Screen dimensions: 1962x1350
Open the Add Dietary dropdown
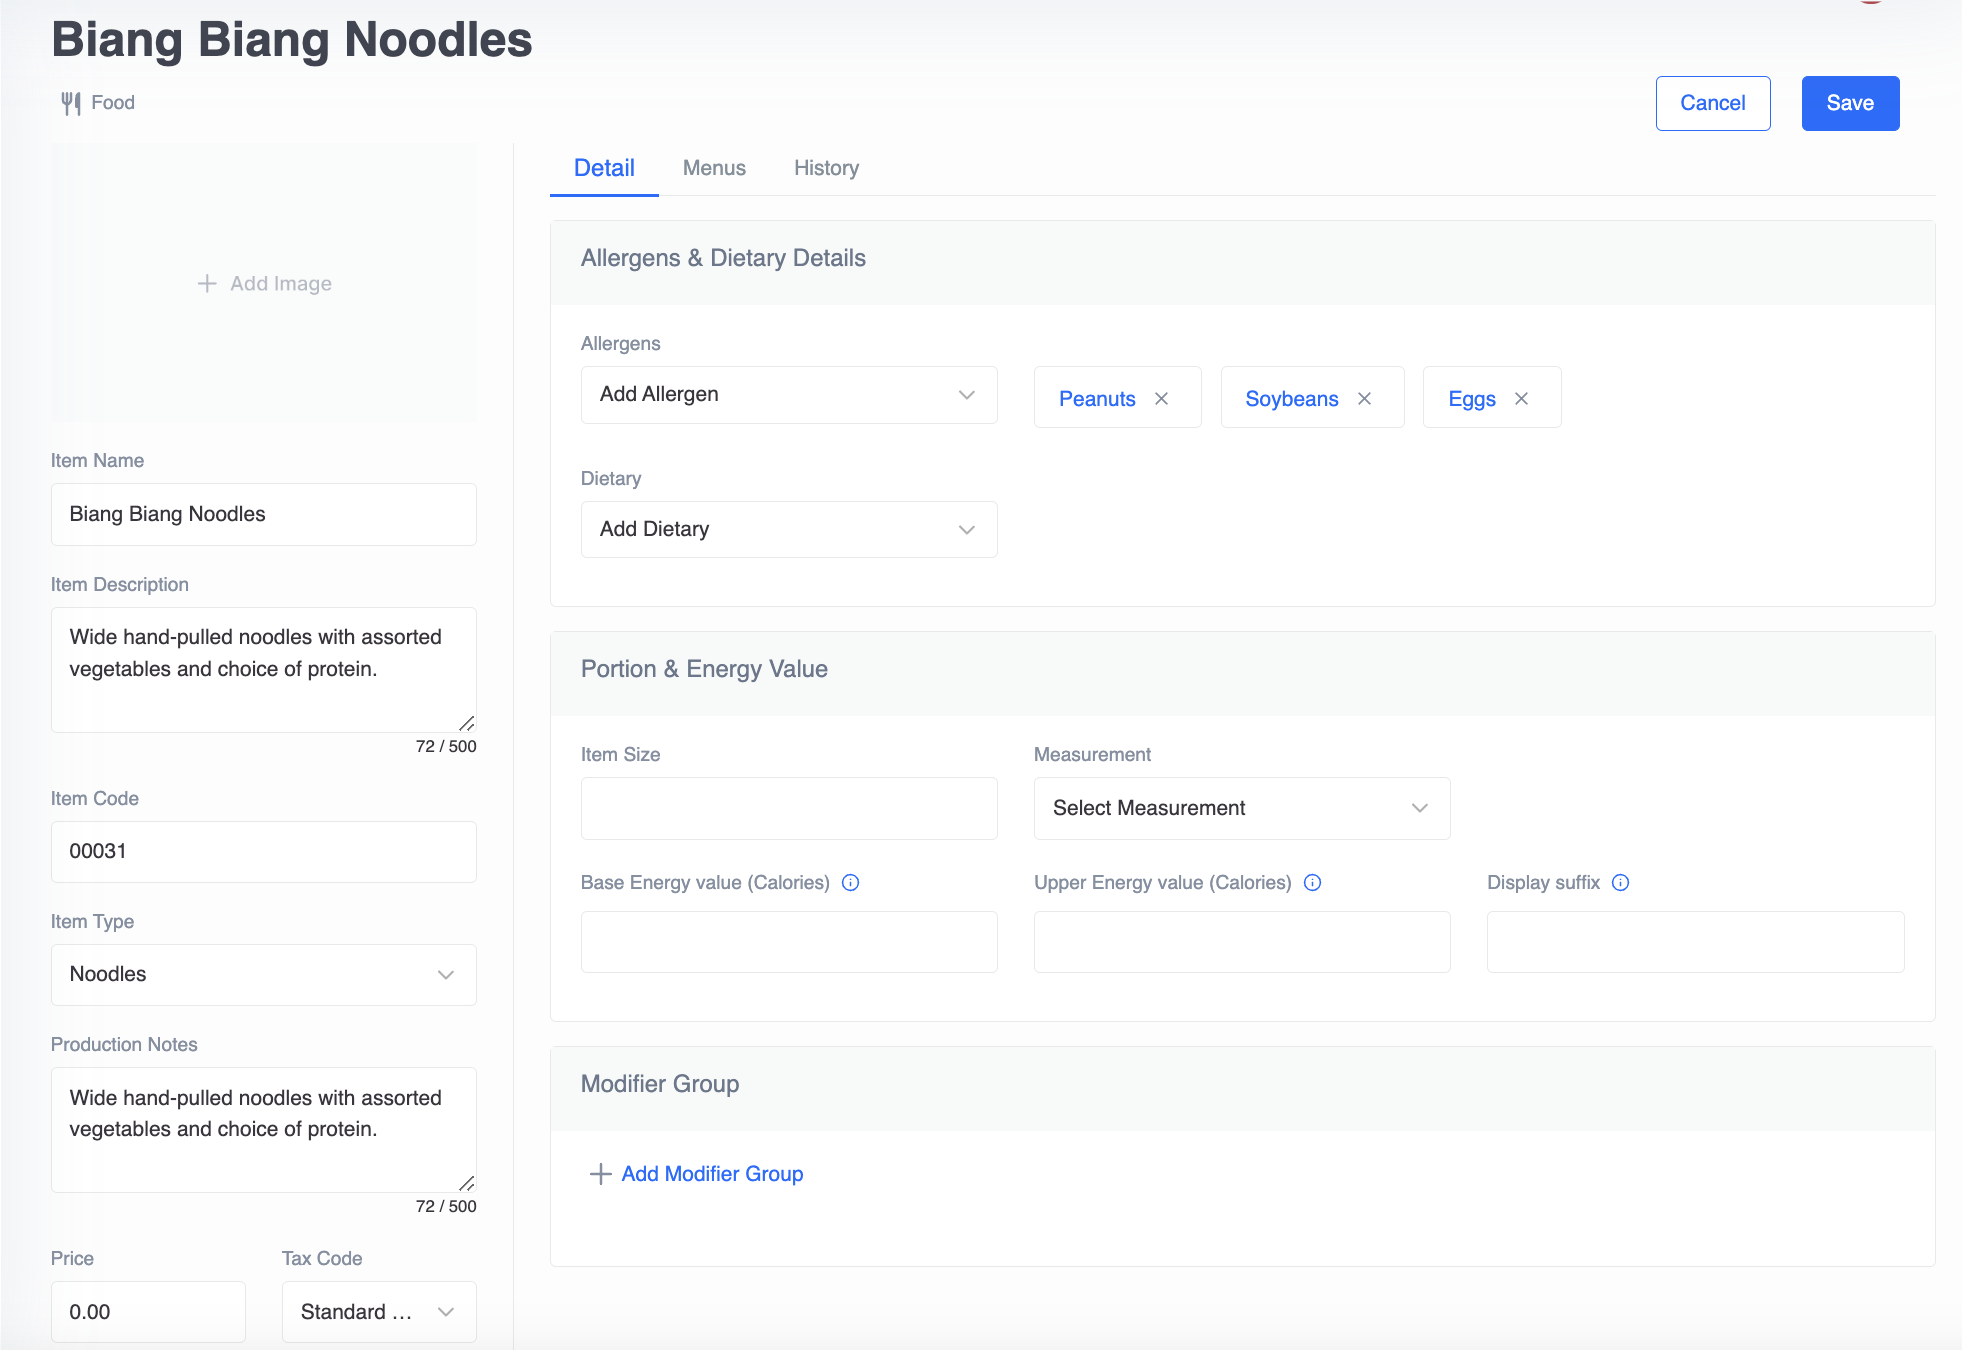789,529
